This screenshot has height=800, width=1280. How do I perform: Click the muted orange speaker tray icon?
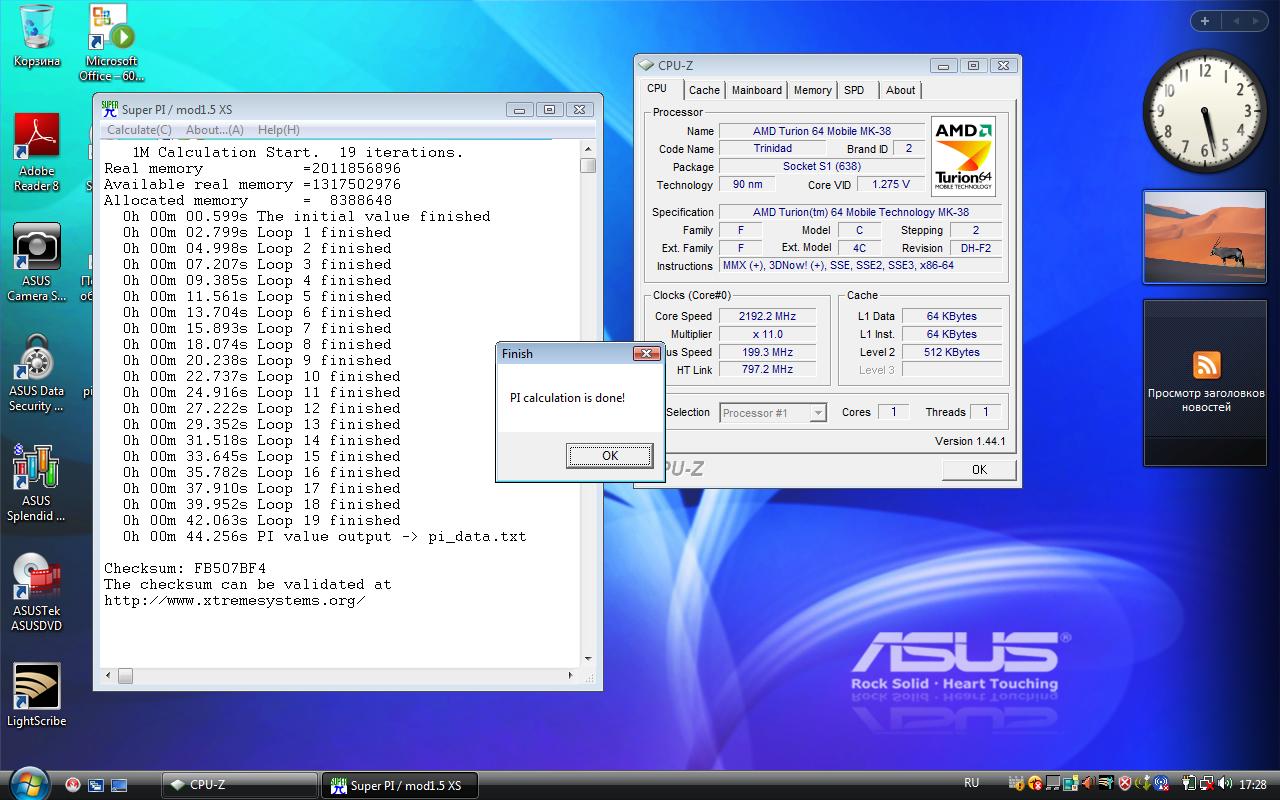point(1088,783)
